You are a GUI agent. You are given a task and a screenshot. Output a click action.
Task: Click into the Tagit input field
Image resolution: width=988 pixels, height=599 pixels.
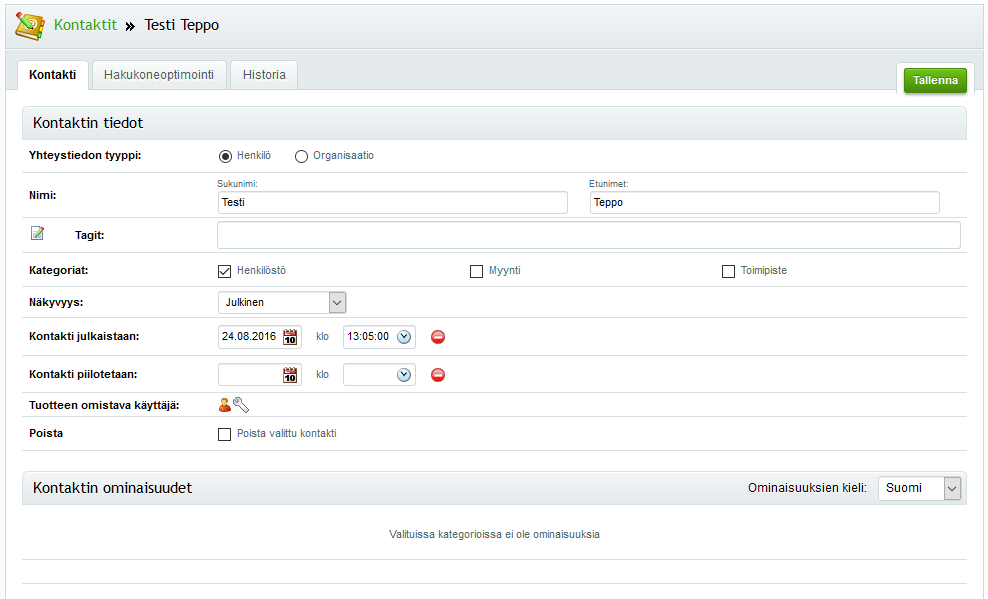[589, 235]
